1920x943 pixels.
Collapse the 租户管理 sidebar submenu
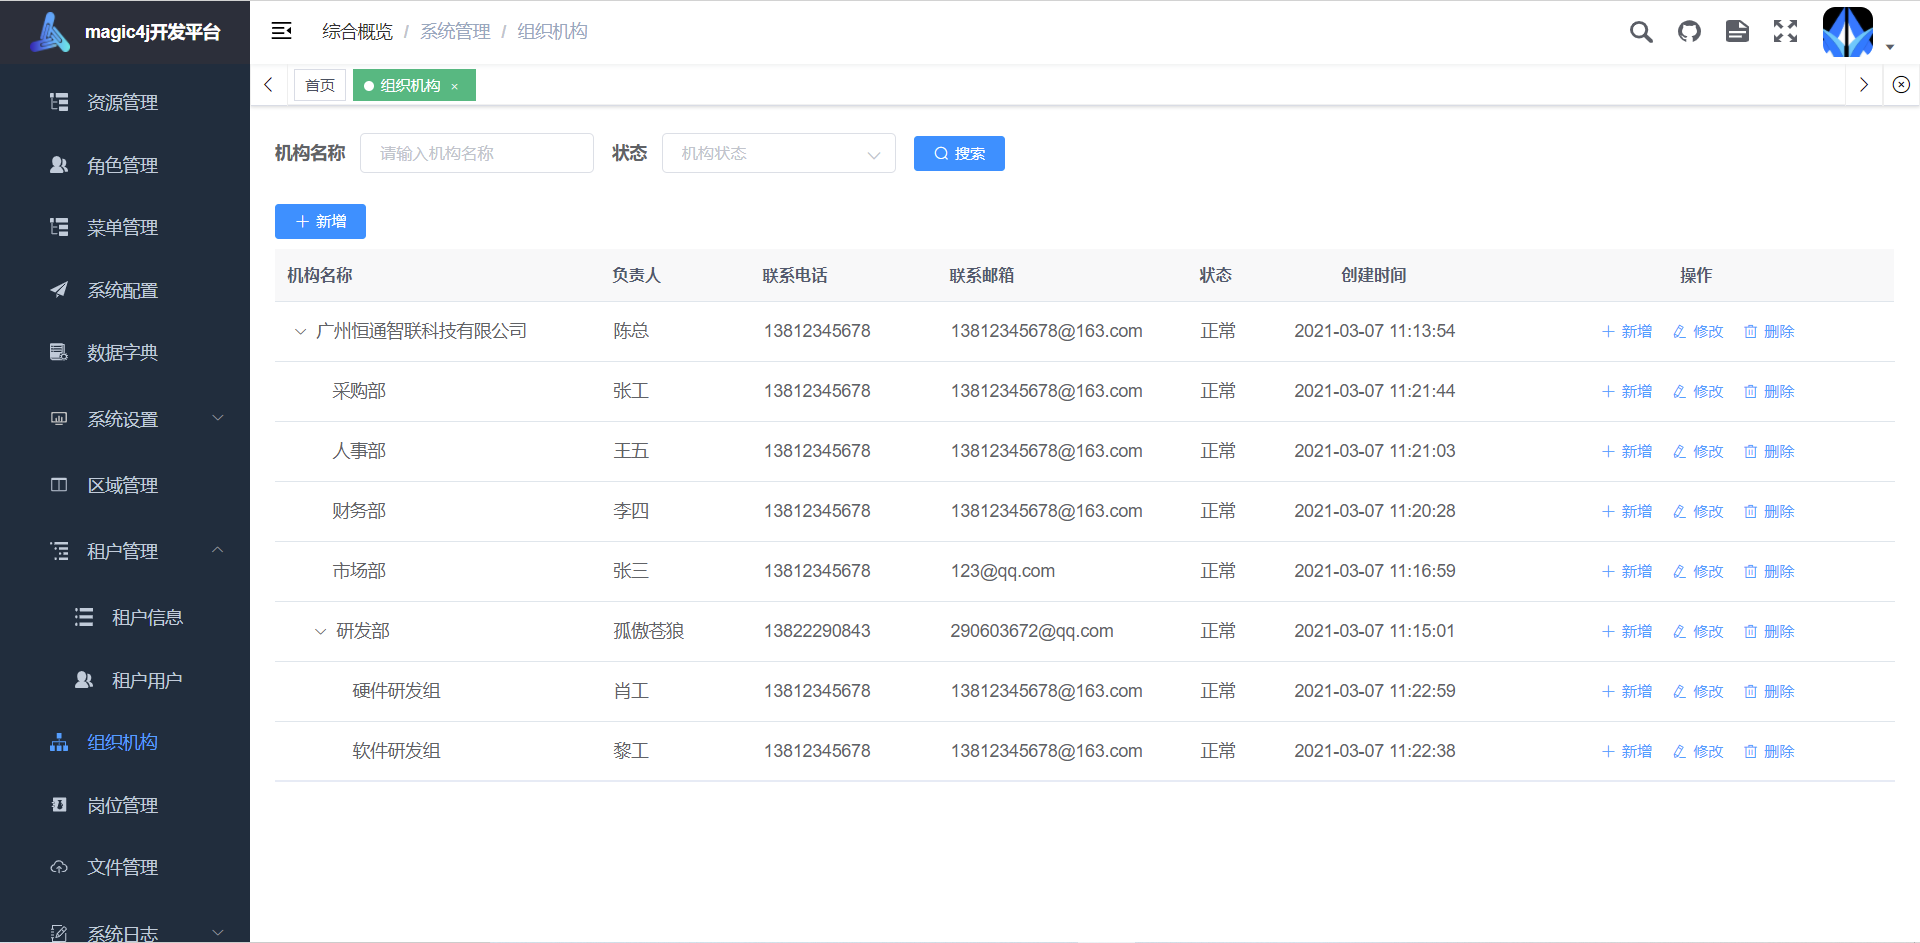click(x=125, y=551)
